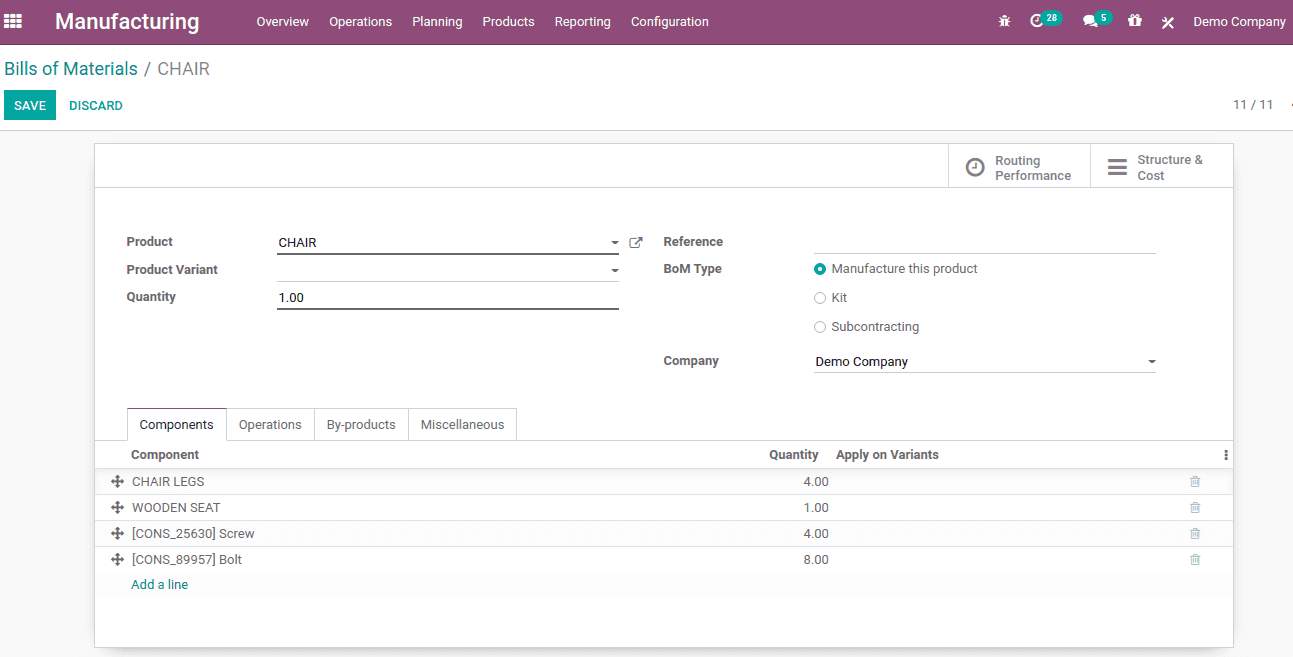Grab the drag handle for Bolt row
1293x657 pixels.
click(117, 560)
